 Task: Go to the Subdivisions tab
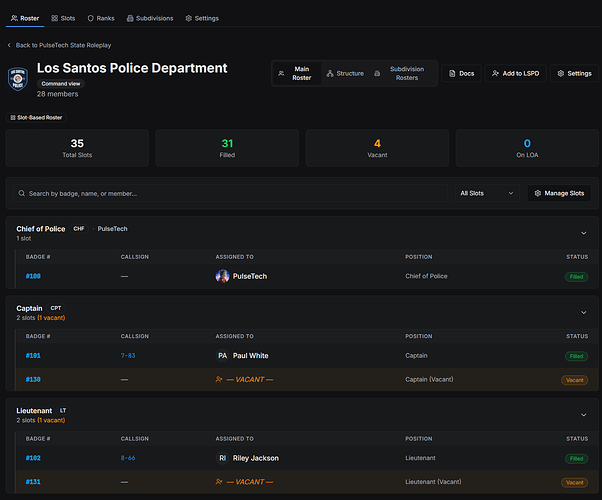[150, 18]
